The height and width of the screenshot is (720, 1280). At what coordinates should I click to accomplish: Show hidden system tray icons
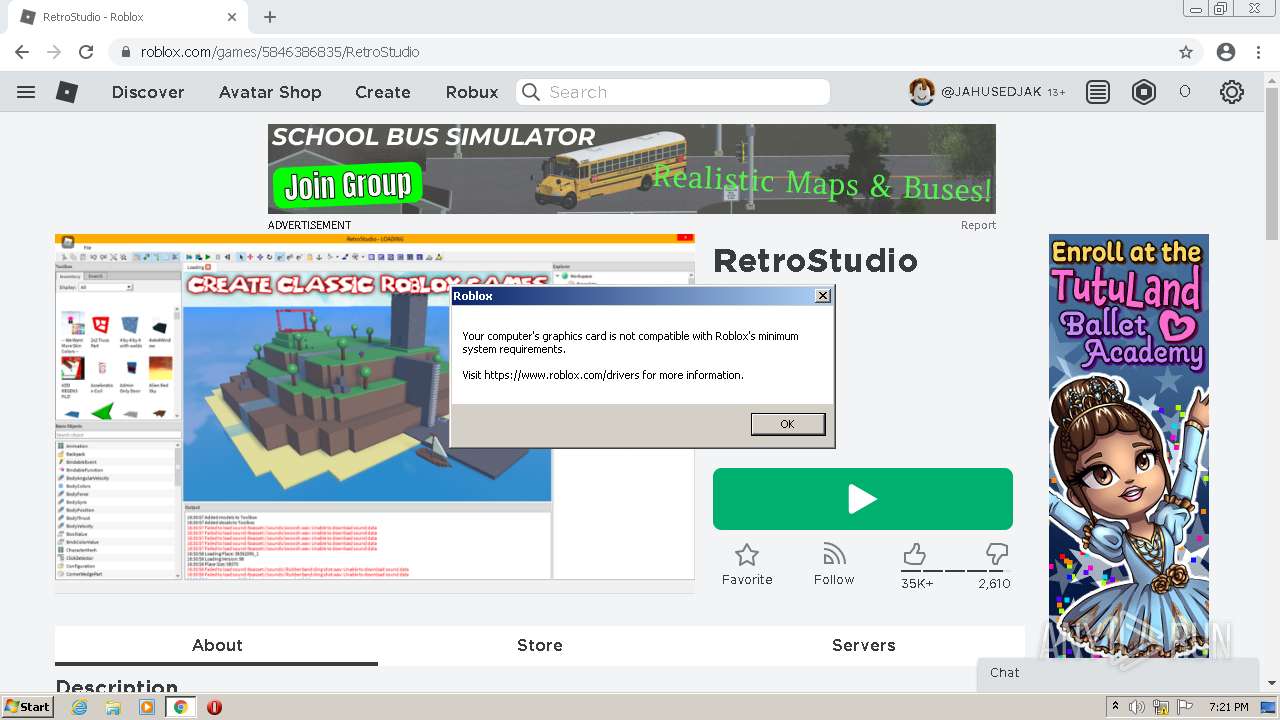point(1116,707)
